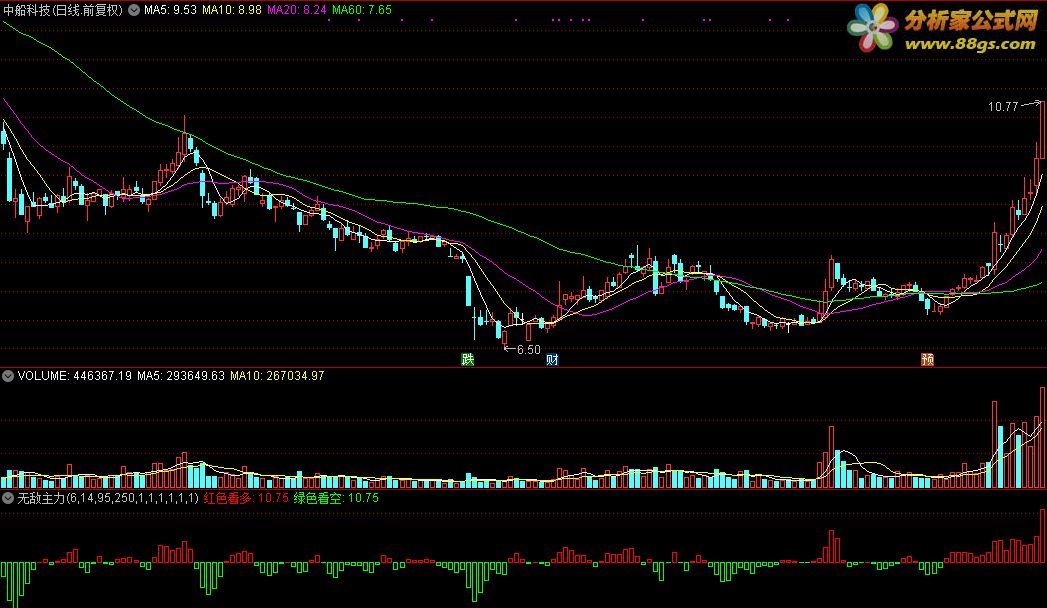Viewport: 1047px width, 608px height.
Task: Open the VOLUME panel dropdown arrow
Action: point(8,376)
